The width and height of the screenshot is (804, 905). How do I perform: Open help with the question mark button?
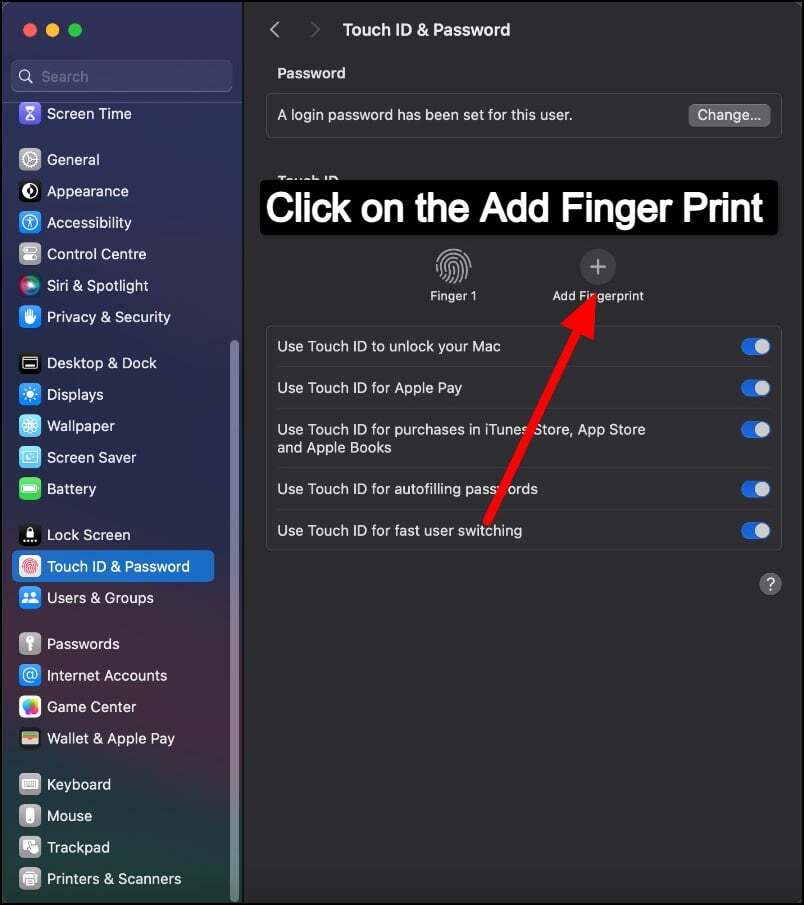pyautogui.click(x=770, y=584)
